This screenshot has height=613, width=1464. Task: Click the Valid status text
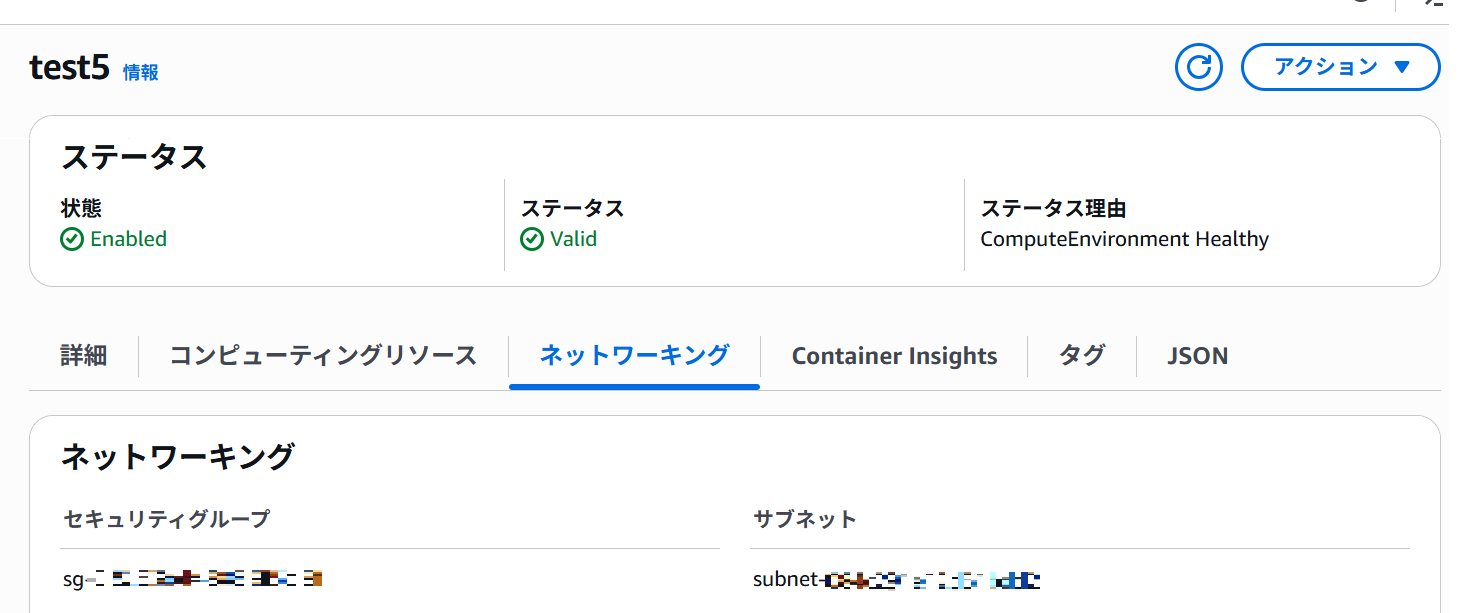pos(573,239)
